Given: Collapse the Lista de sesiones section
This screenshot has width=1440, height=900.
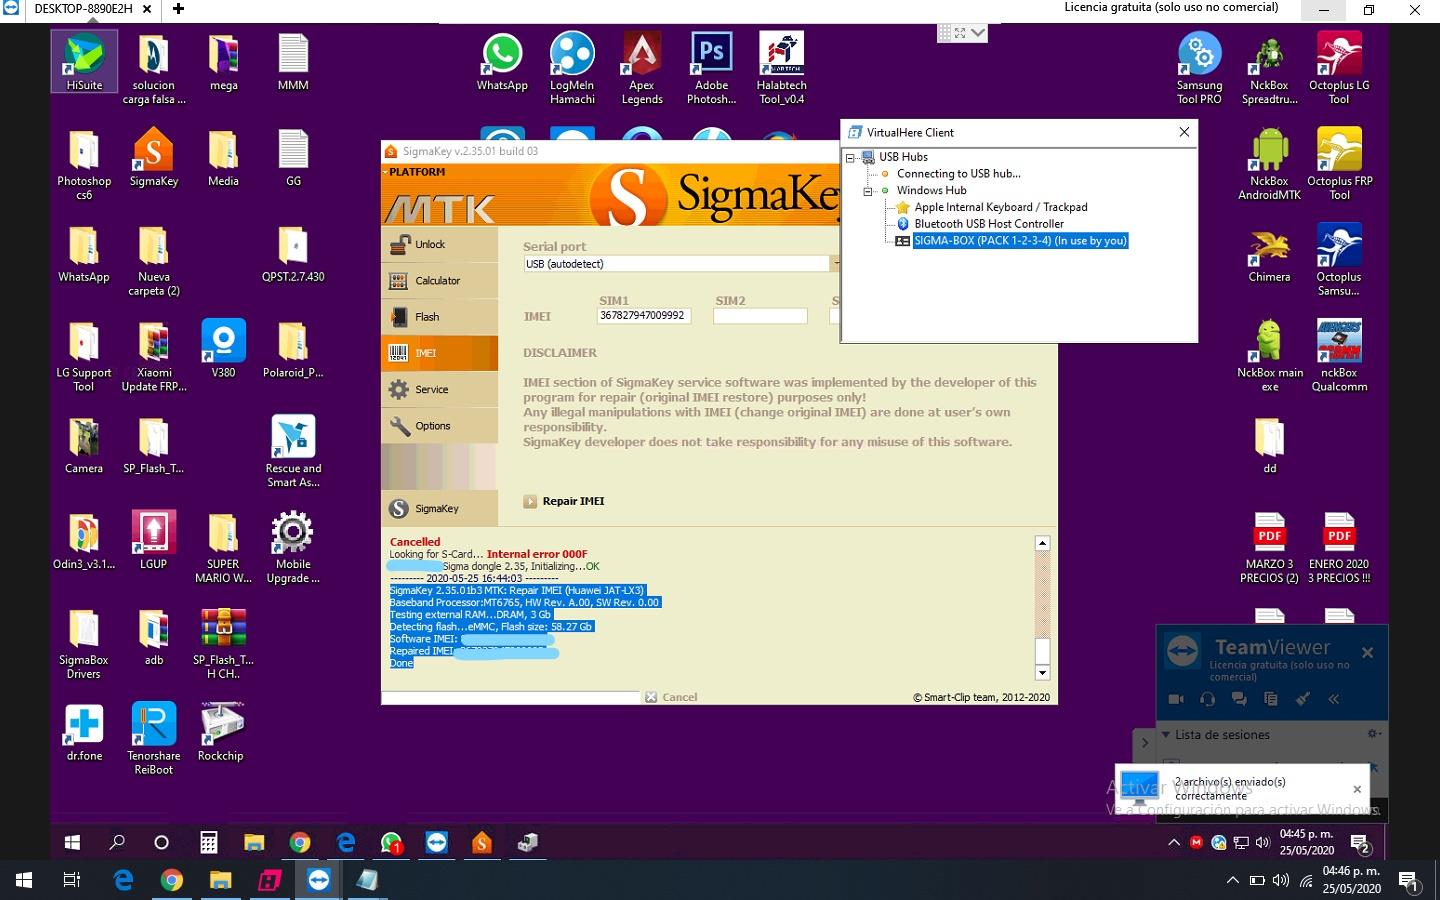Looking at the screenshot, I should [1166, 734].
